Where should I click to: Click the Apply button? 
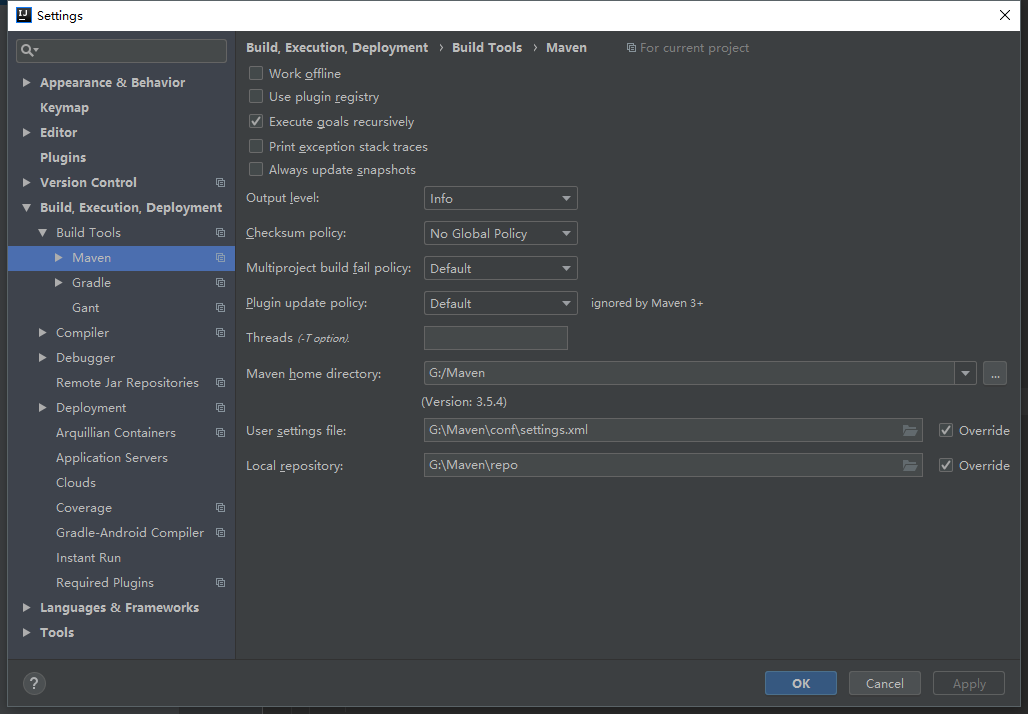tap(969, 683)
